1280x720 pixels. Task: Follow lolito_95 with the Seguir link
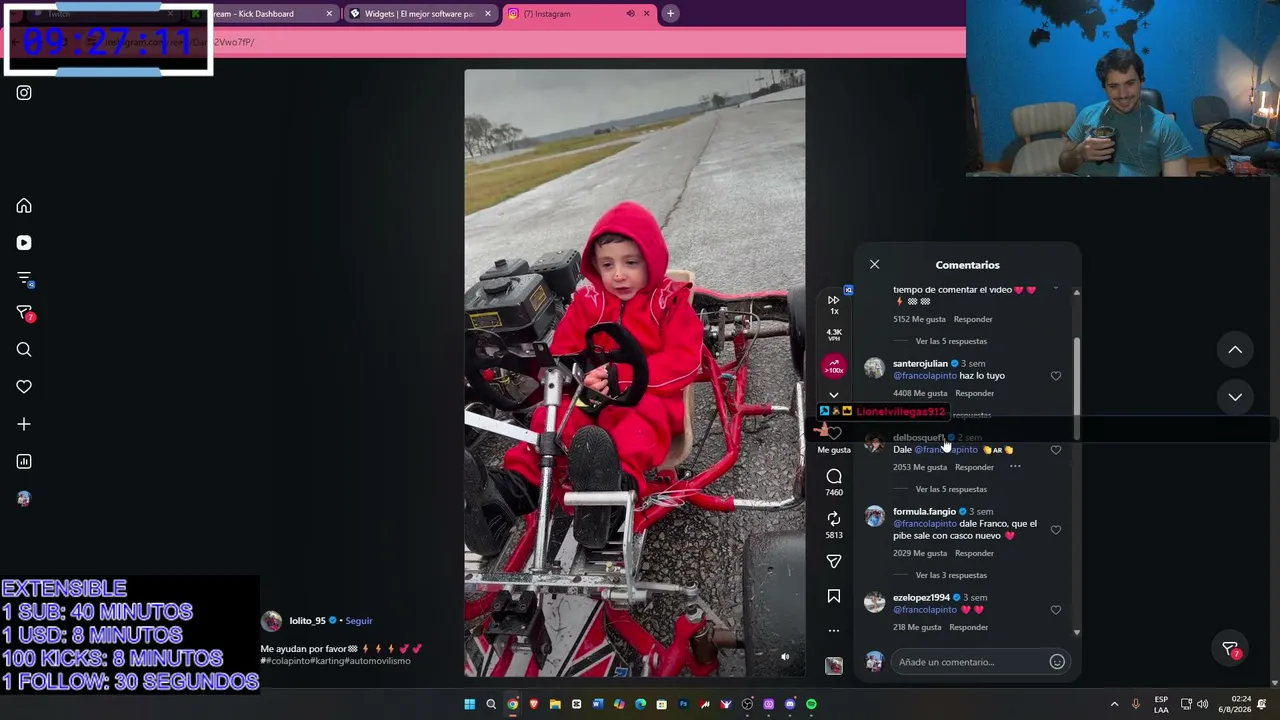pyautogui.click(x=359, y=621)
